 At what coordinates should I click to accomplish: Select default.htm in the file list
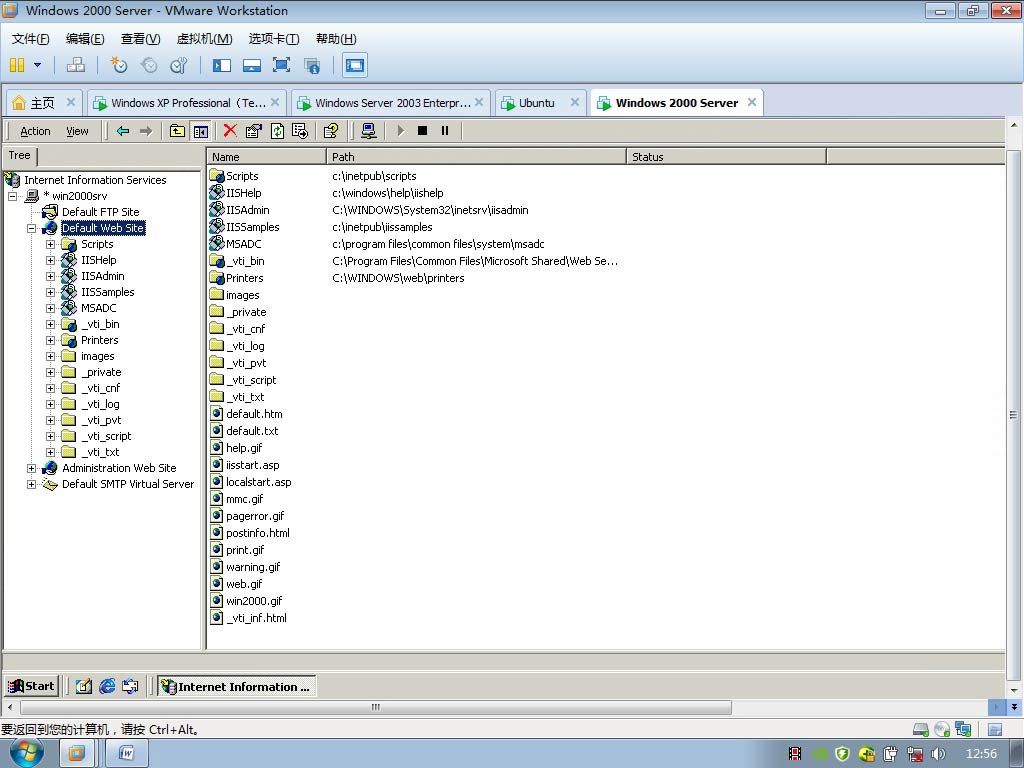[x=254, y=414]
